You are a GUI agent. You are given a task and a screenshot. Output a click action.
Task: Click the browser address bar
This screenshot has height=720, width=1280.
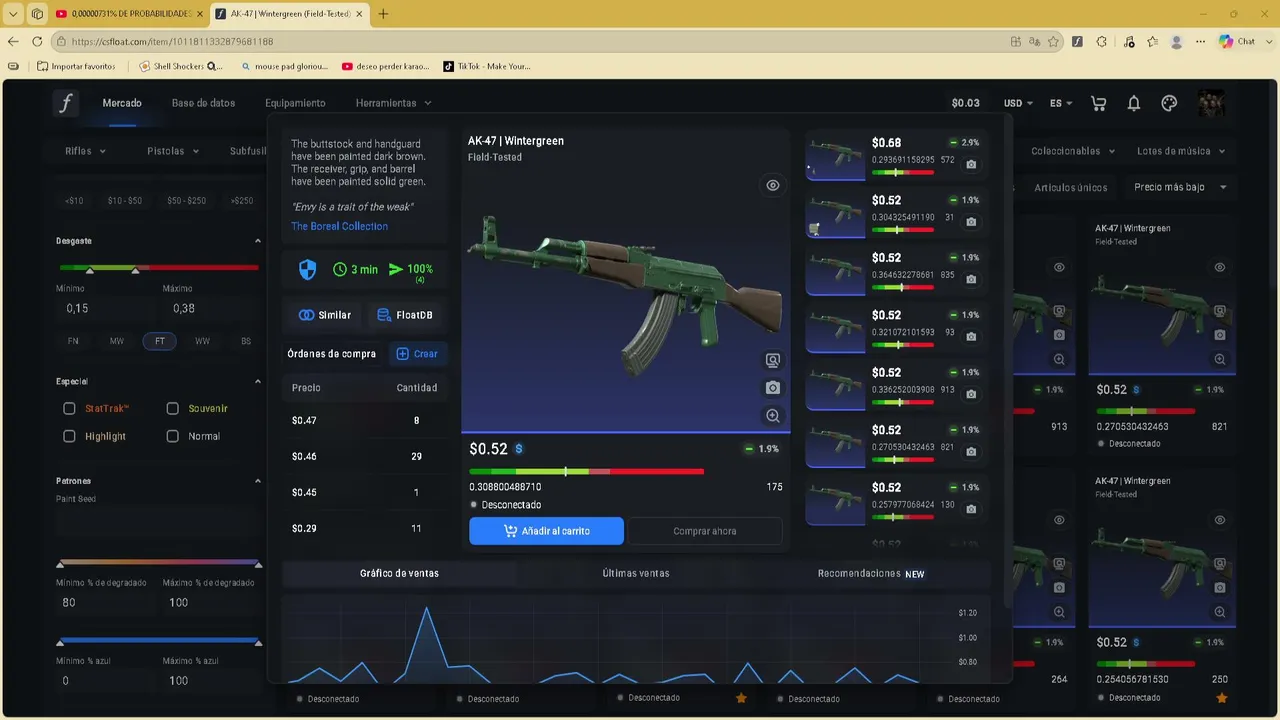[530, 41]
